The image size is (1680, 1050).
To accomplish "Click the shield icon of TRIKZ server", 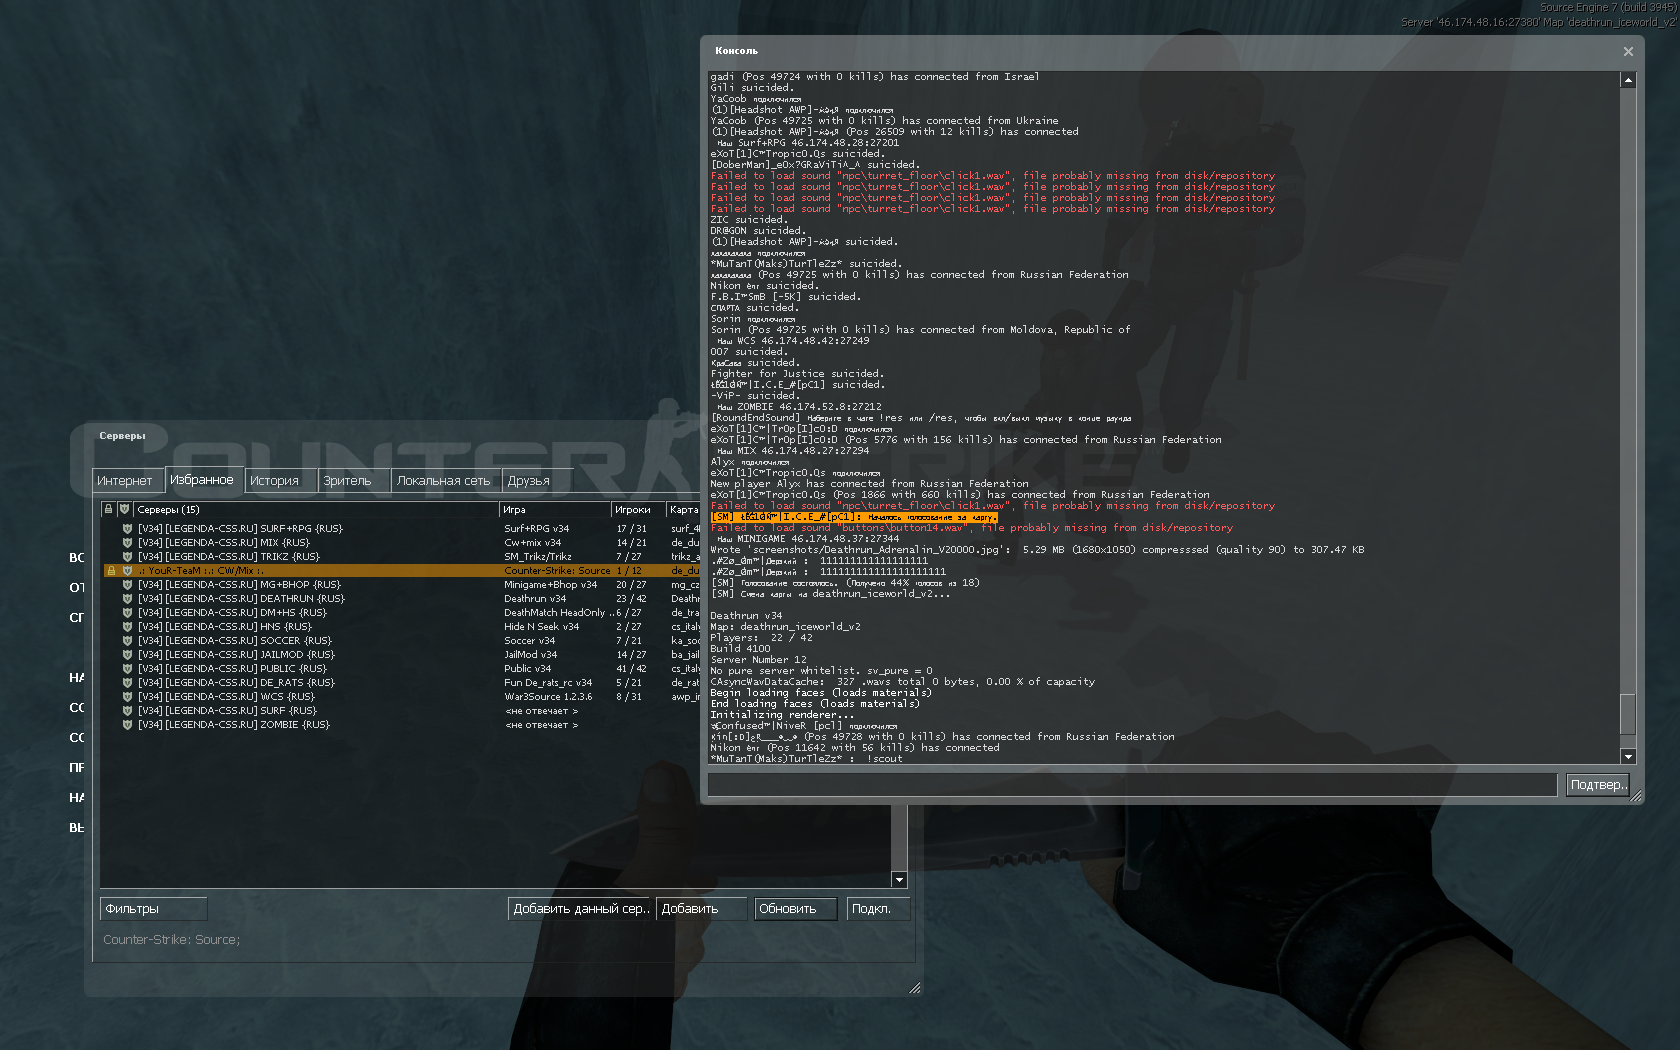I will (x=127, y=556).
